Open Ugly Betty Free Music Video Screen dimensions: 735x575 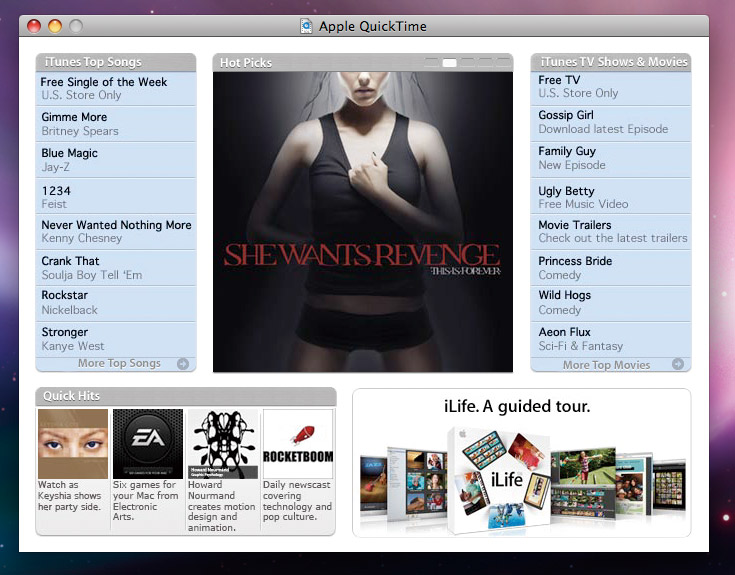coord(611,196)
